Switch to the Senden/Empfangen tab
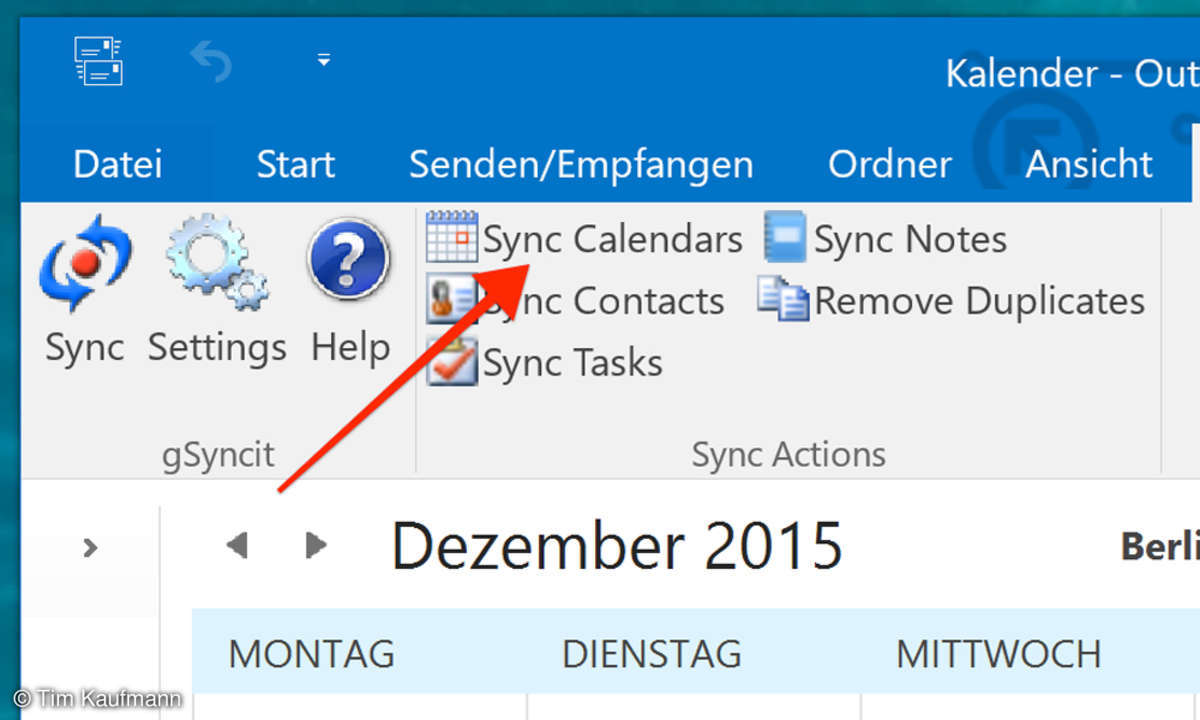This screenshot has width=1200, height=720. point(581,164)
